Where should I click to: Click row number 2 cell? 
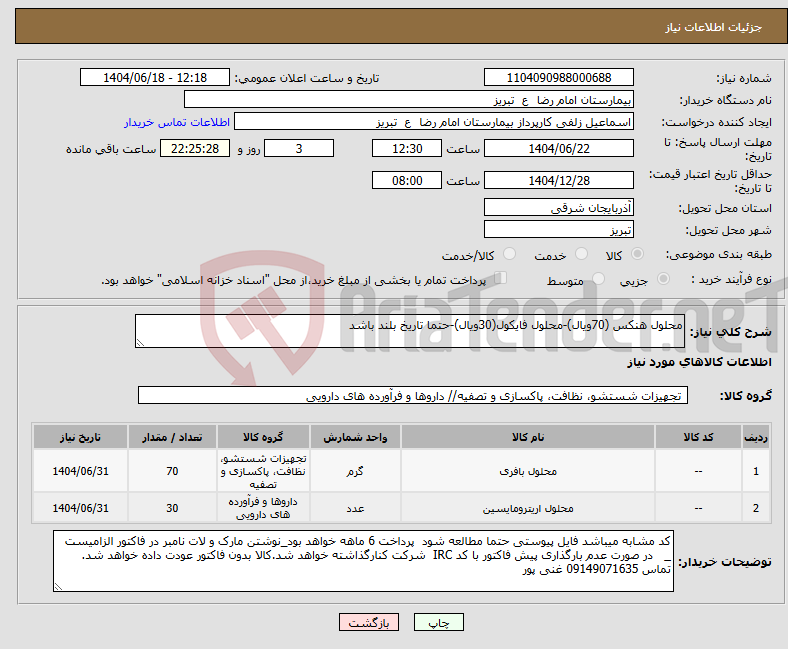click(x=756, y=508)
